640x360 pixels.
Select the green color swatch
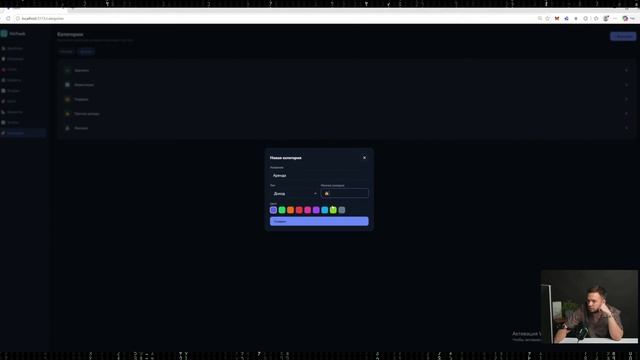[x=282, y=210]
